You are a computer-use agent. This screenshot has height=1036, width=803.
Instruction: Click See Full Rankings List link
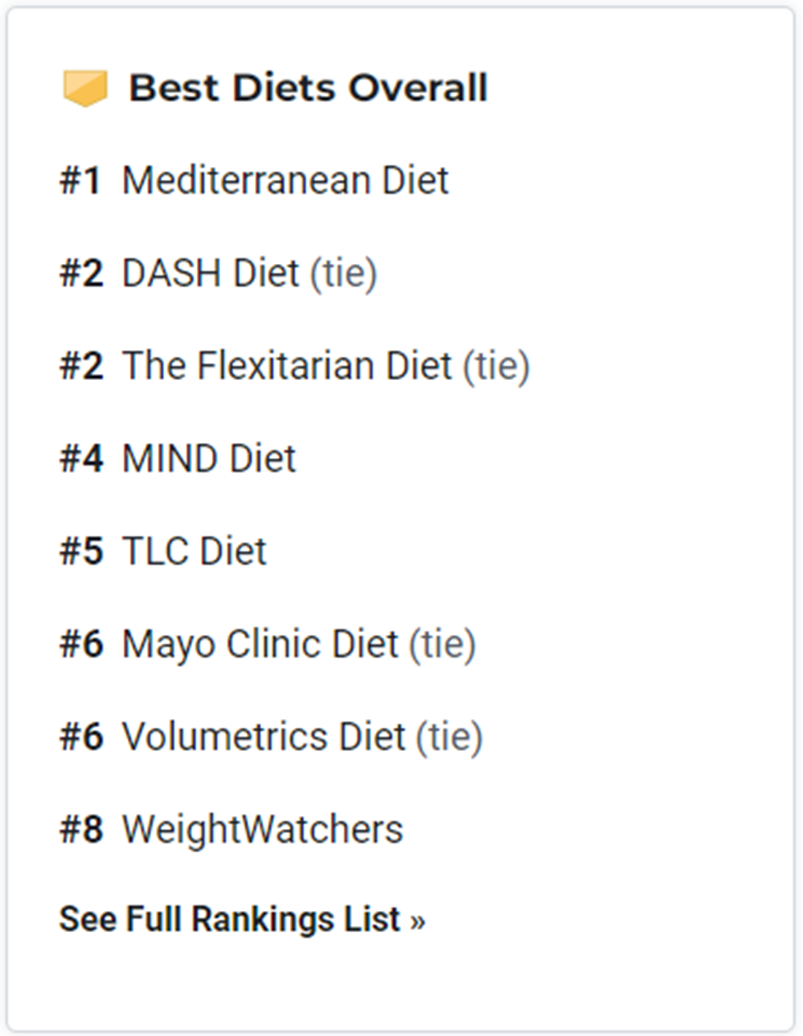242,919
